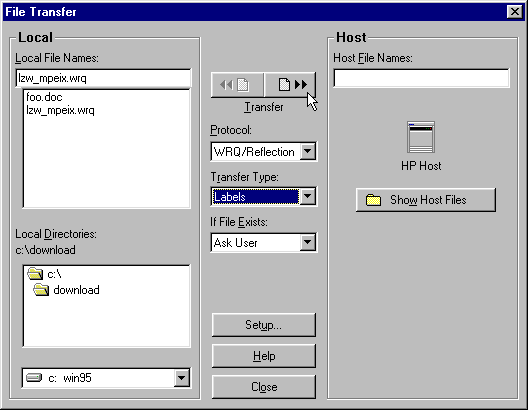Expand the local drive selector dropdown
The image size is (528, 410).
pos(182,378)
